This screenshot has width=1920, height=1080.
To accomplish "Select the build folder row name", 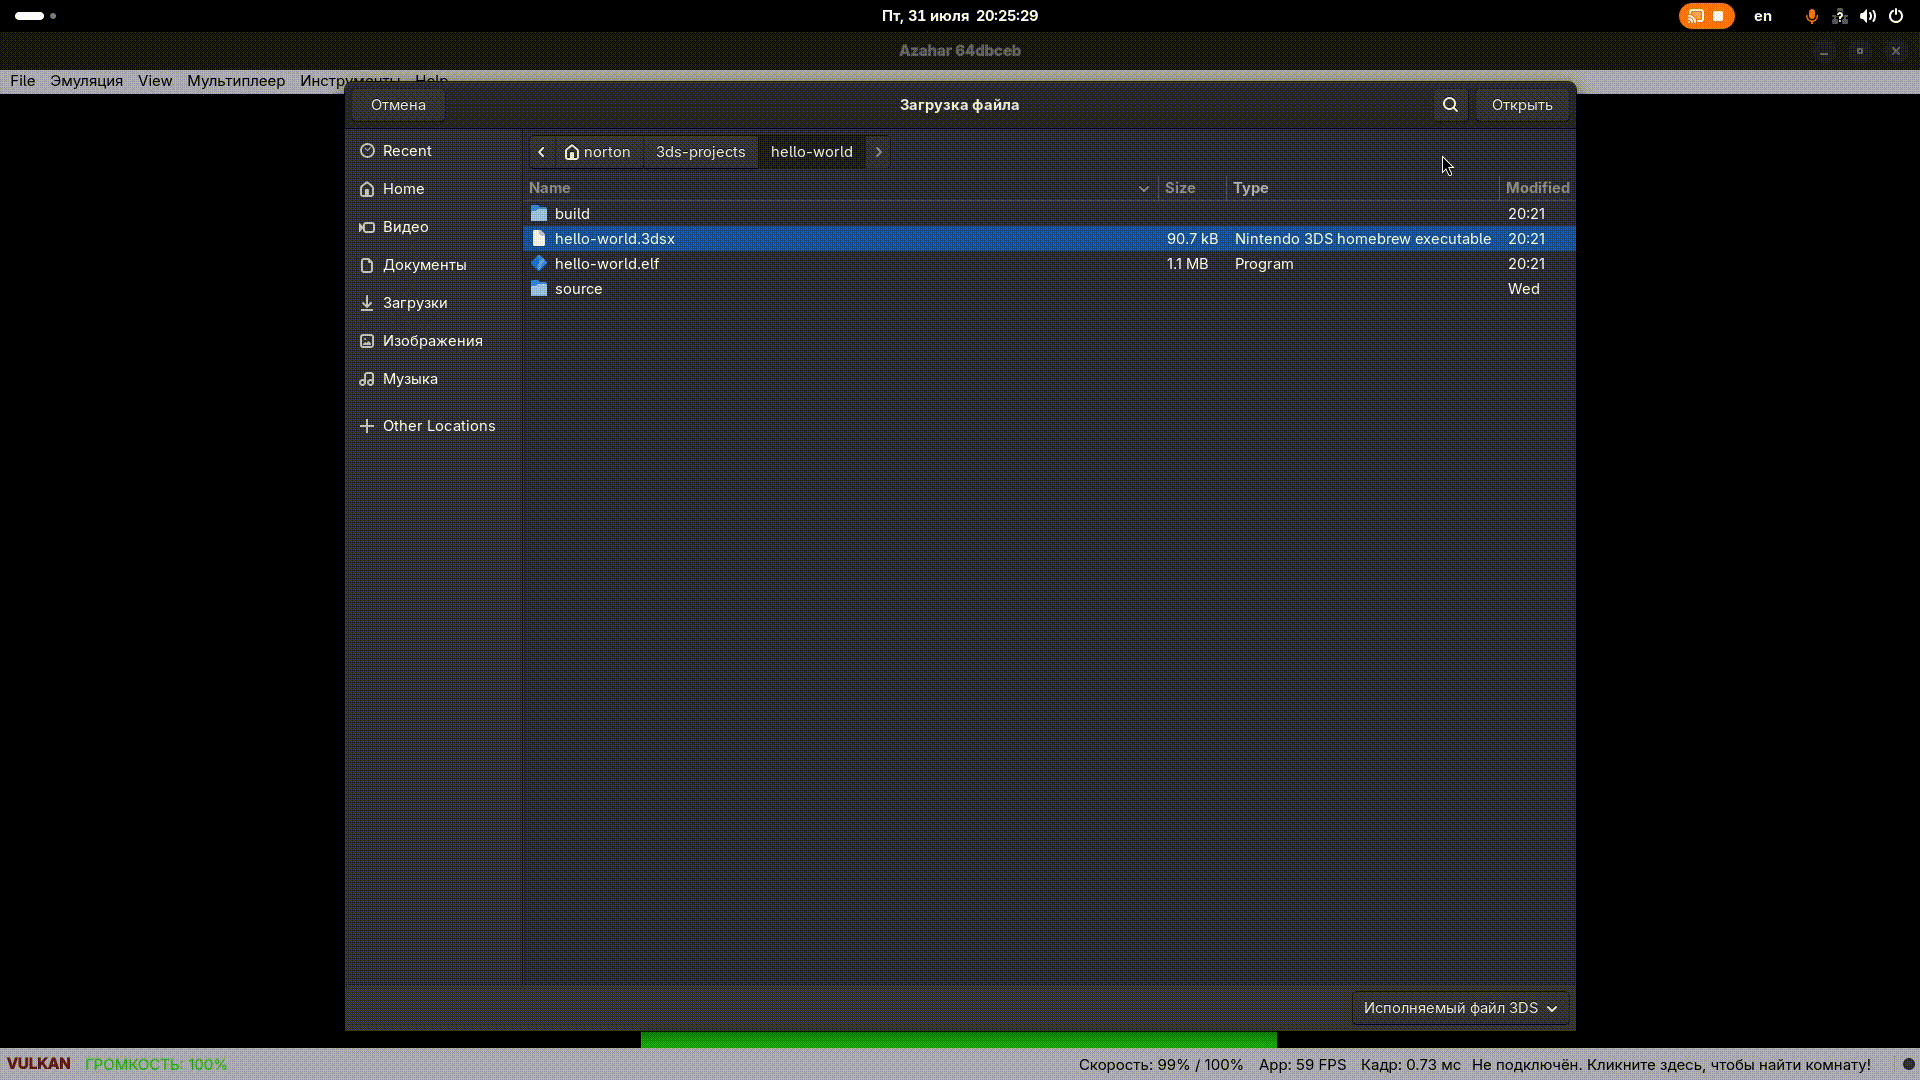I will pos(572,214).
